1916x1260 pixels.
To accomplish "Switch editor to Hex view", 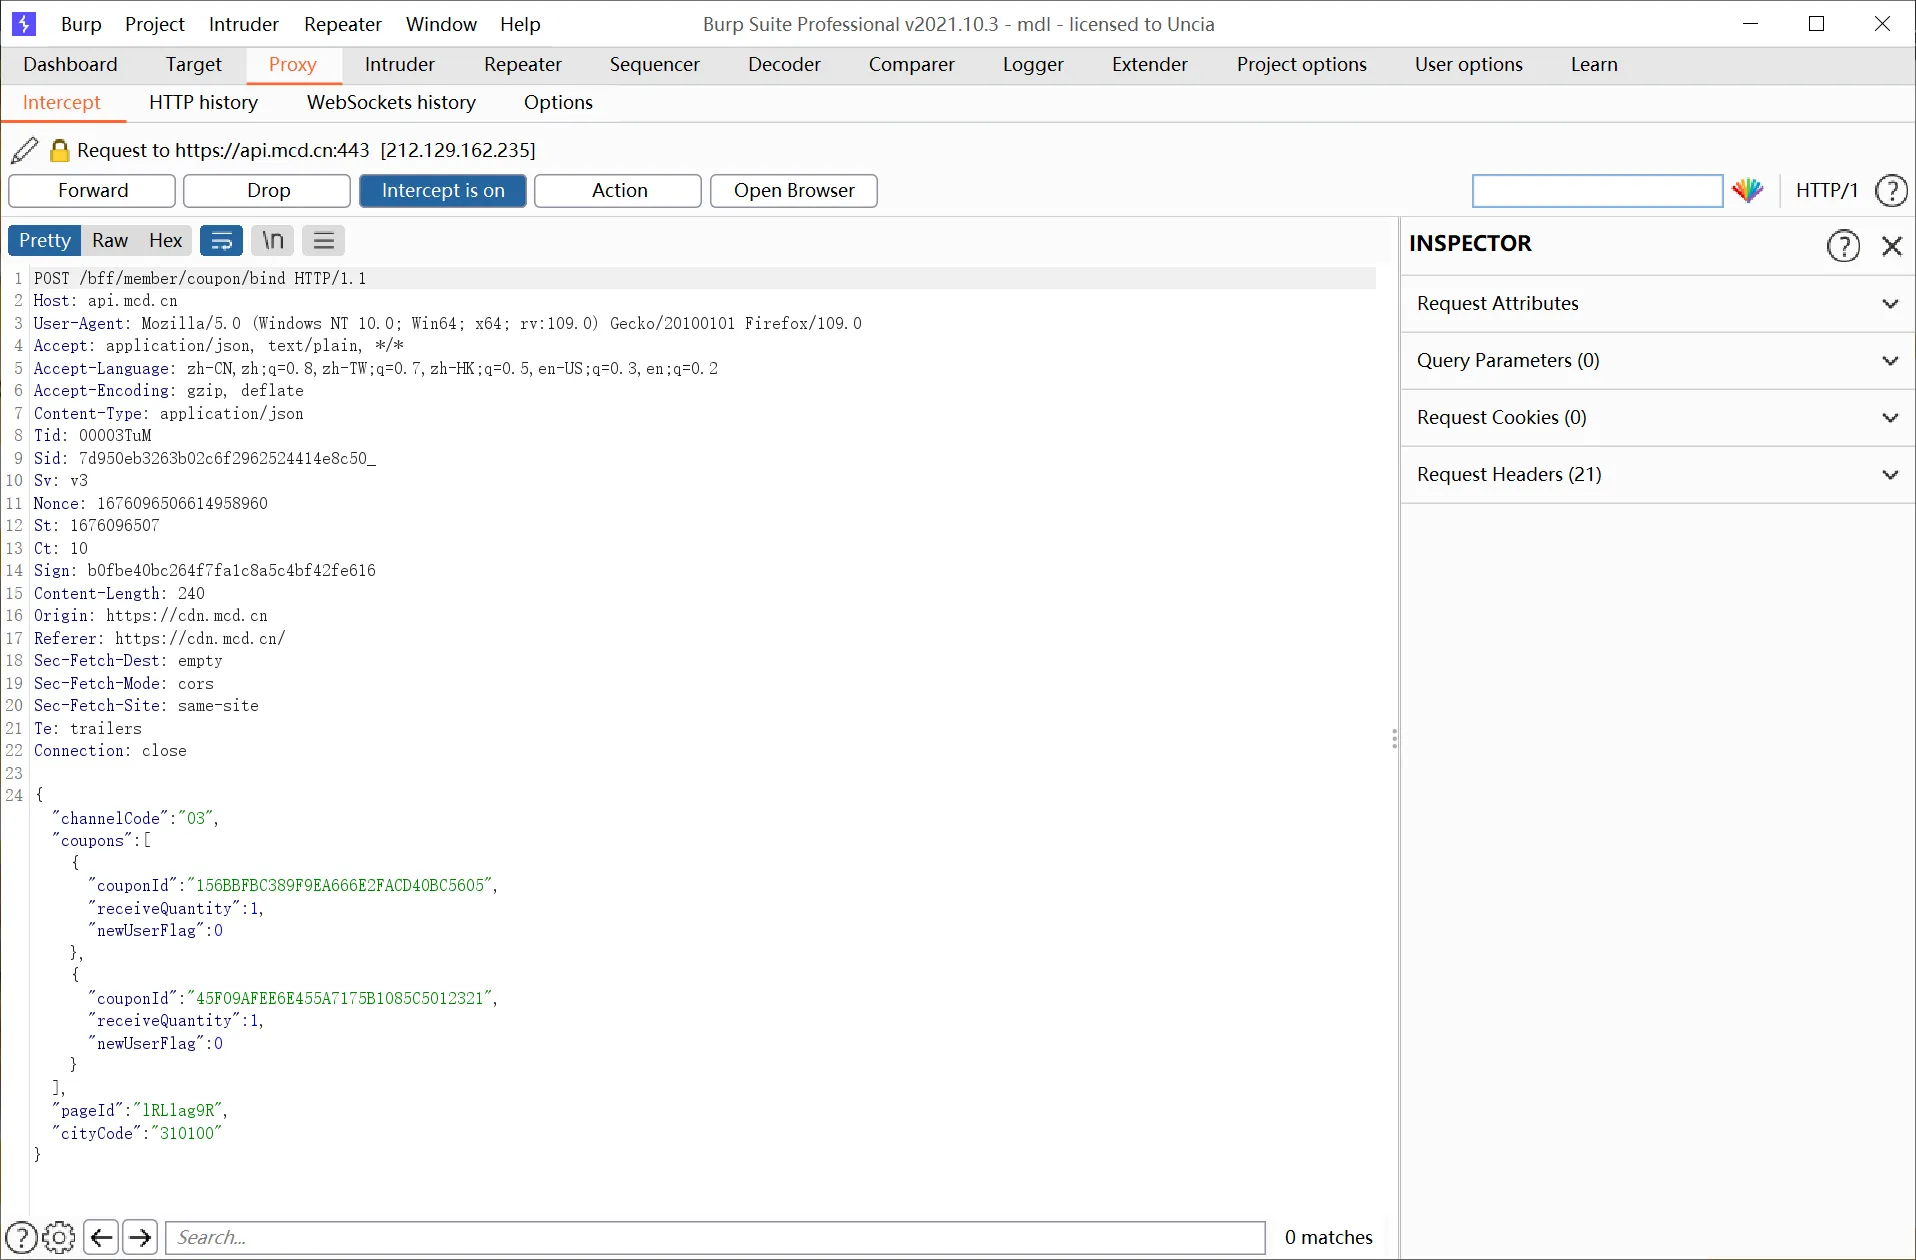I will [165, 241].
